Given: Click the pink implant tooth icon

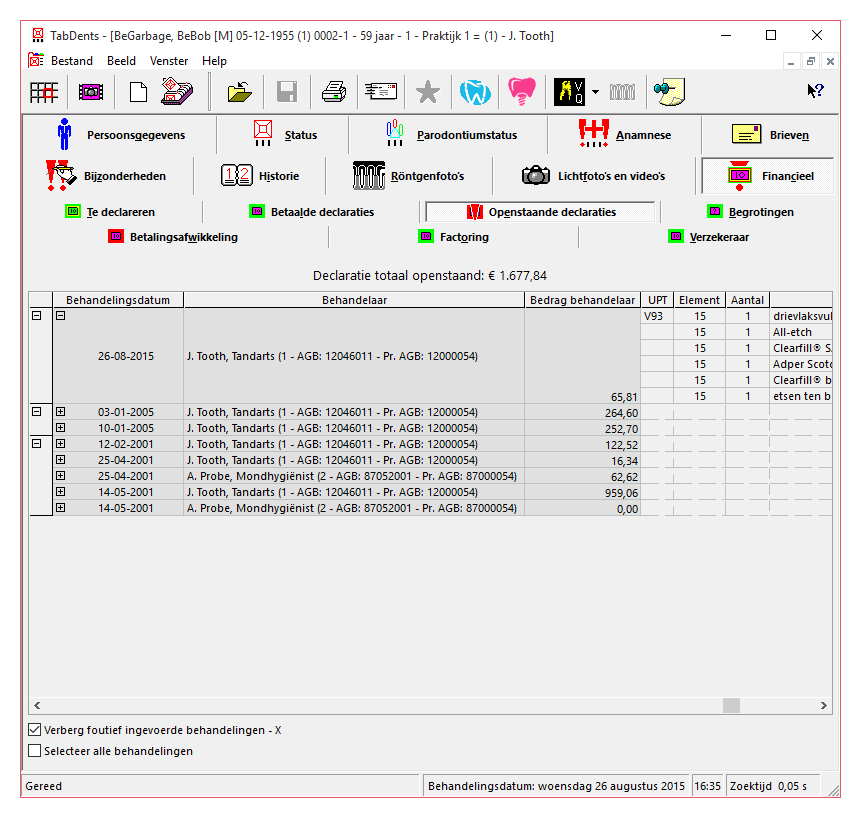Looking at the screenshot, I should (522, 91).
